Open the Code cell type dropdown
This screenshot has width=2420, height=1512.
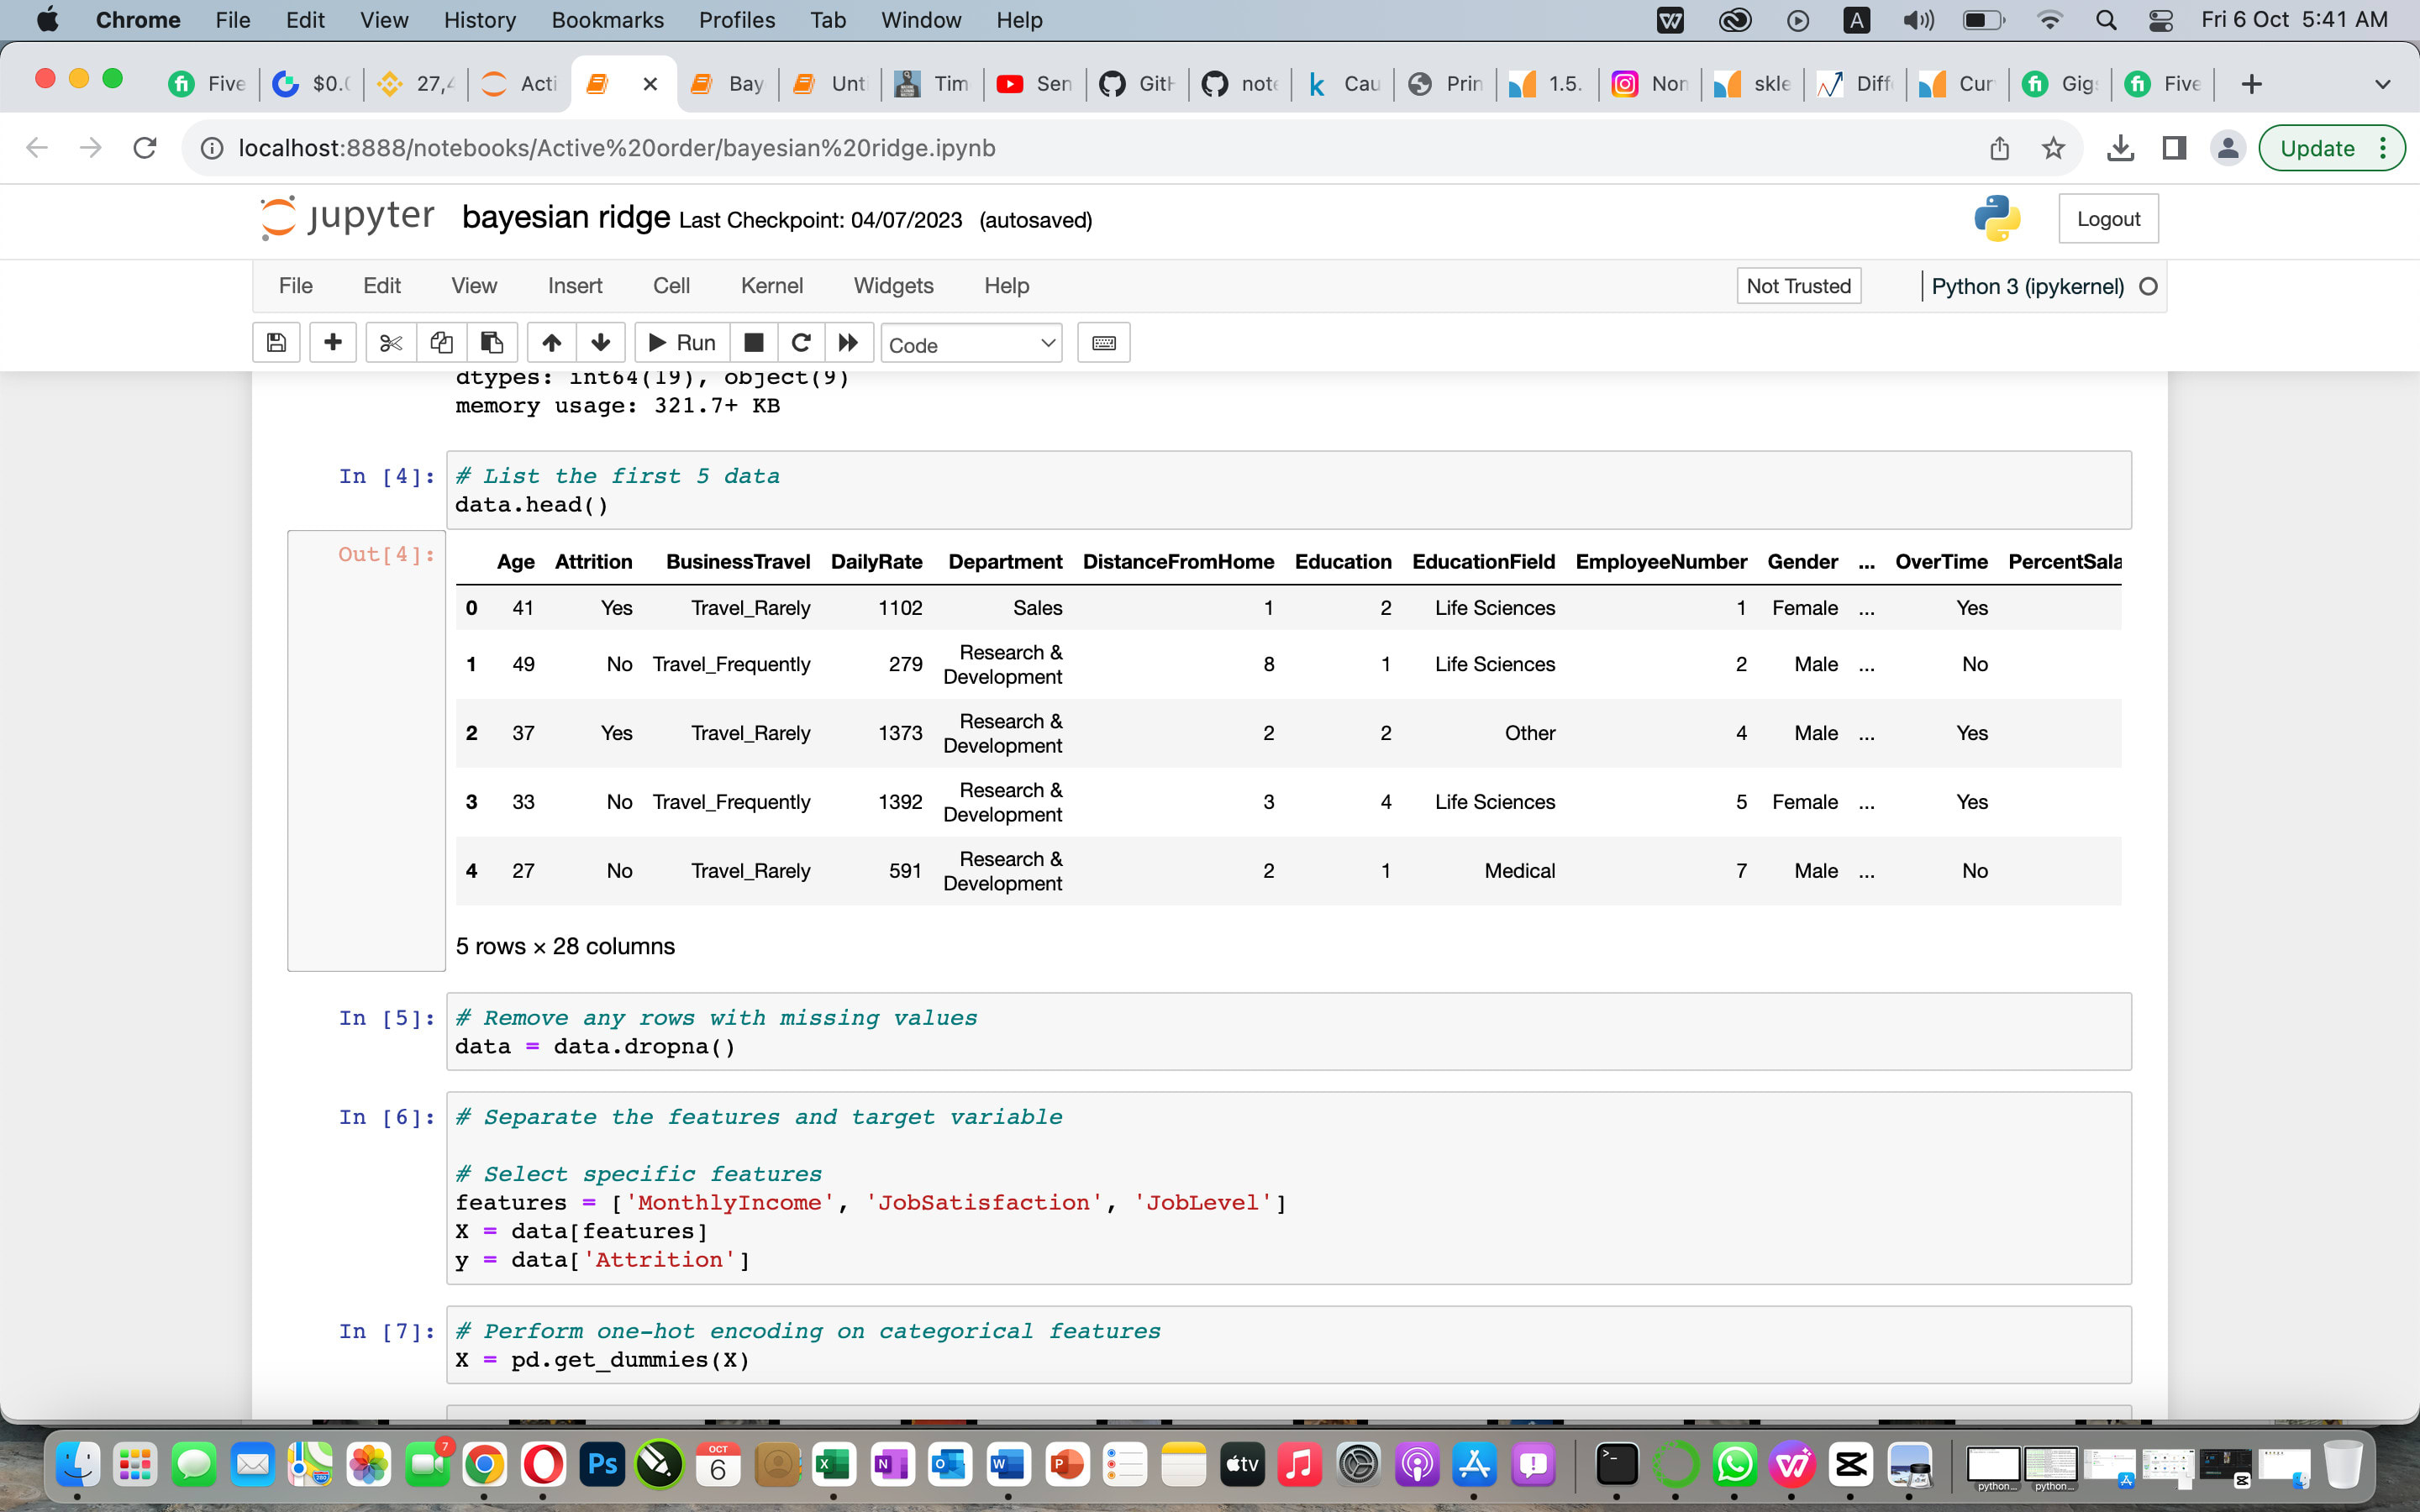point(971,344)
